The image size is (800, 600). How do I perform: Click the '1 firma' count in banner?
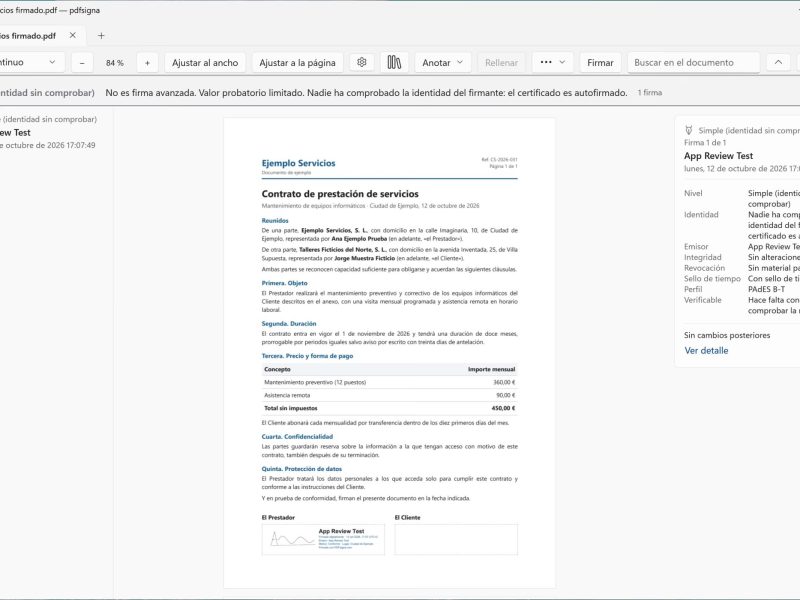[649, 92]
